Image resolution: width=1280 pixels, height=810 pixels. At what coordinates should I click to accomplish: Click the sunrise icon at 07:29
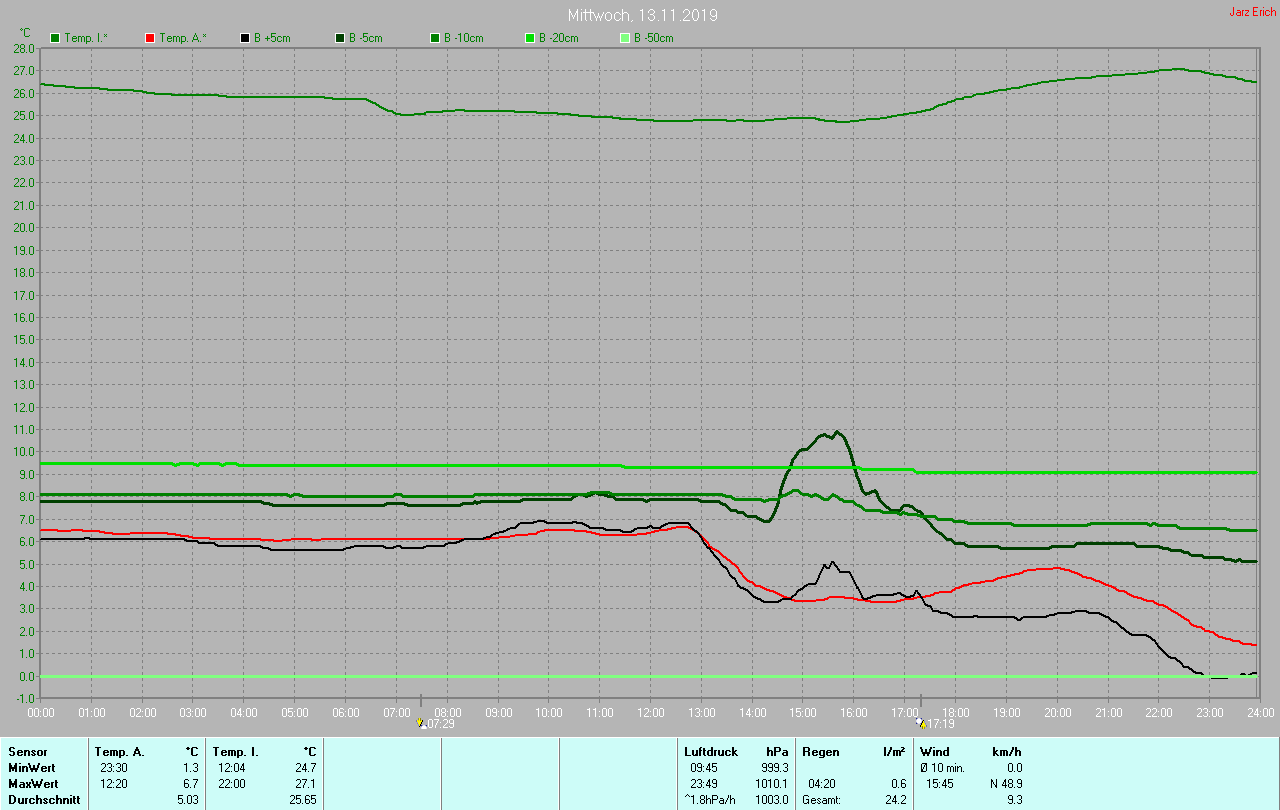click(x=421, y=722)
